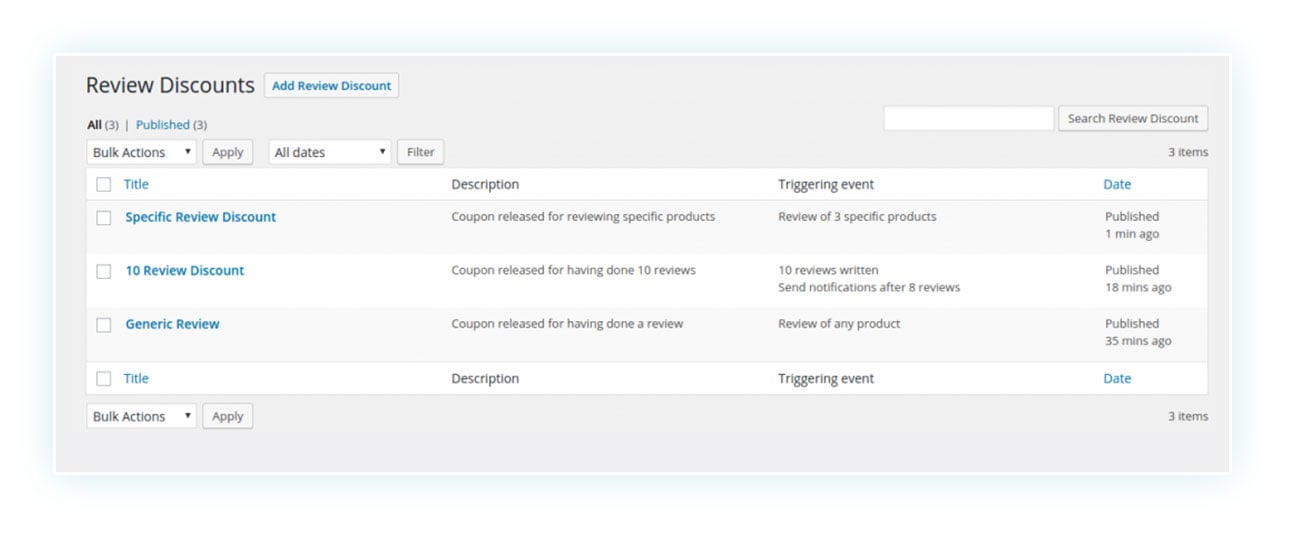Expand the All dates filter dropdown
Viewport: 1300px width, 548px height.
point(330,152)
